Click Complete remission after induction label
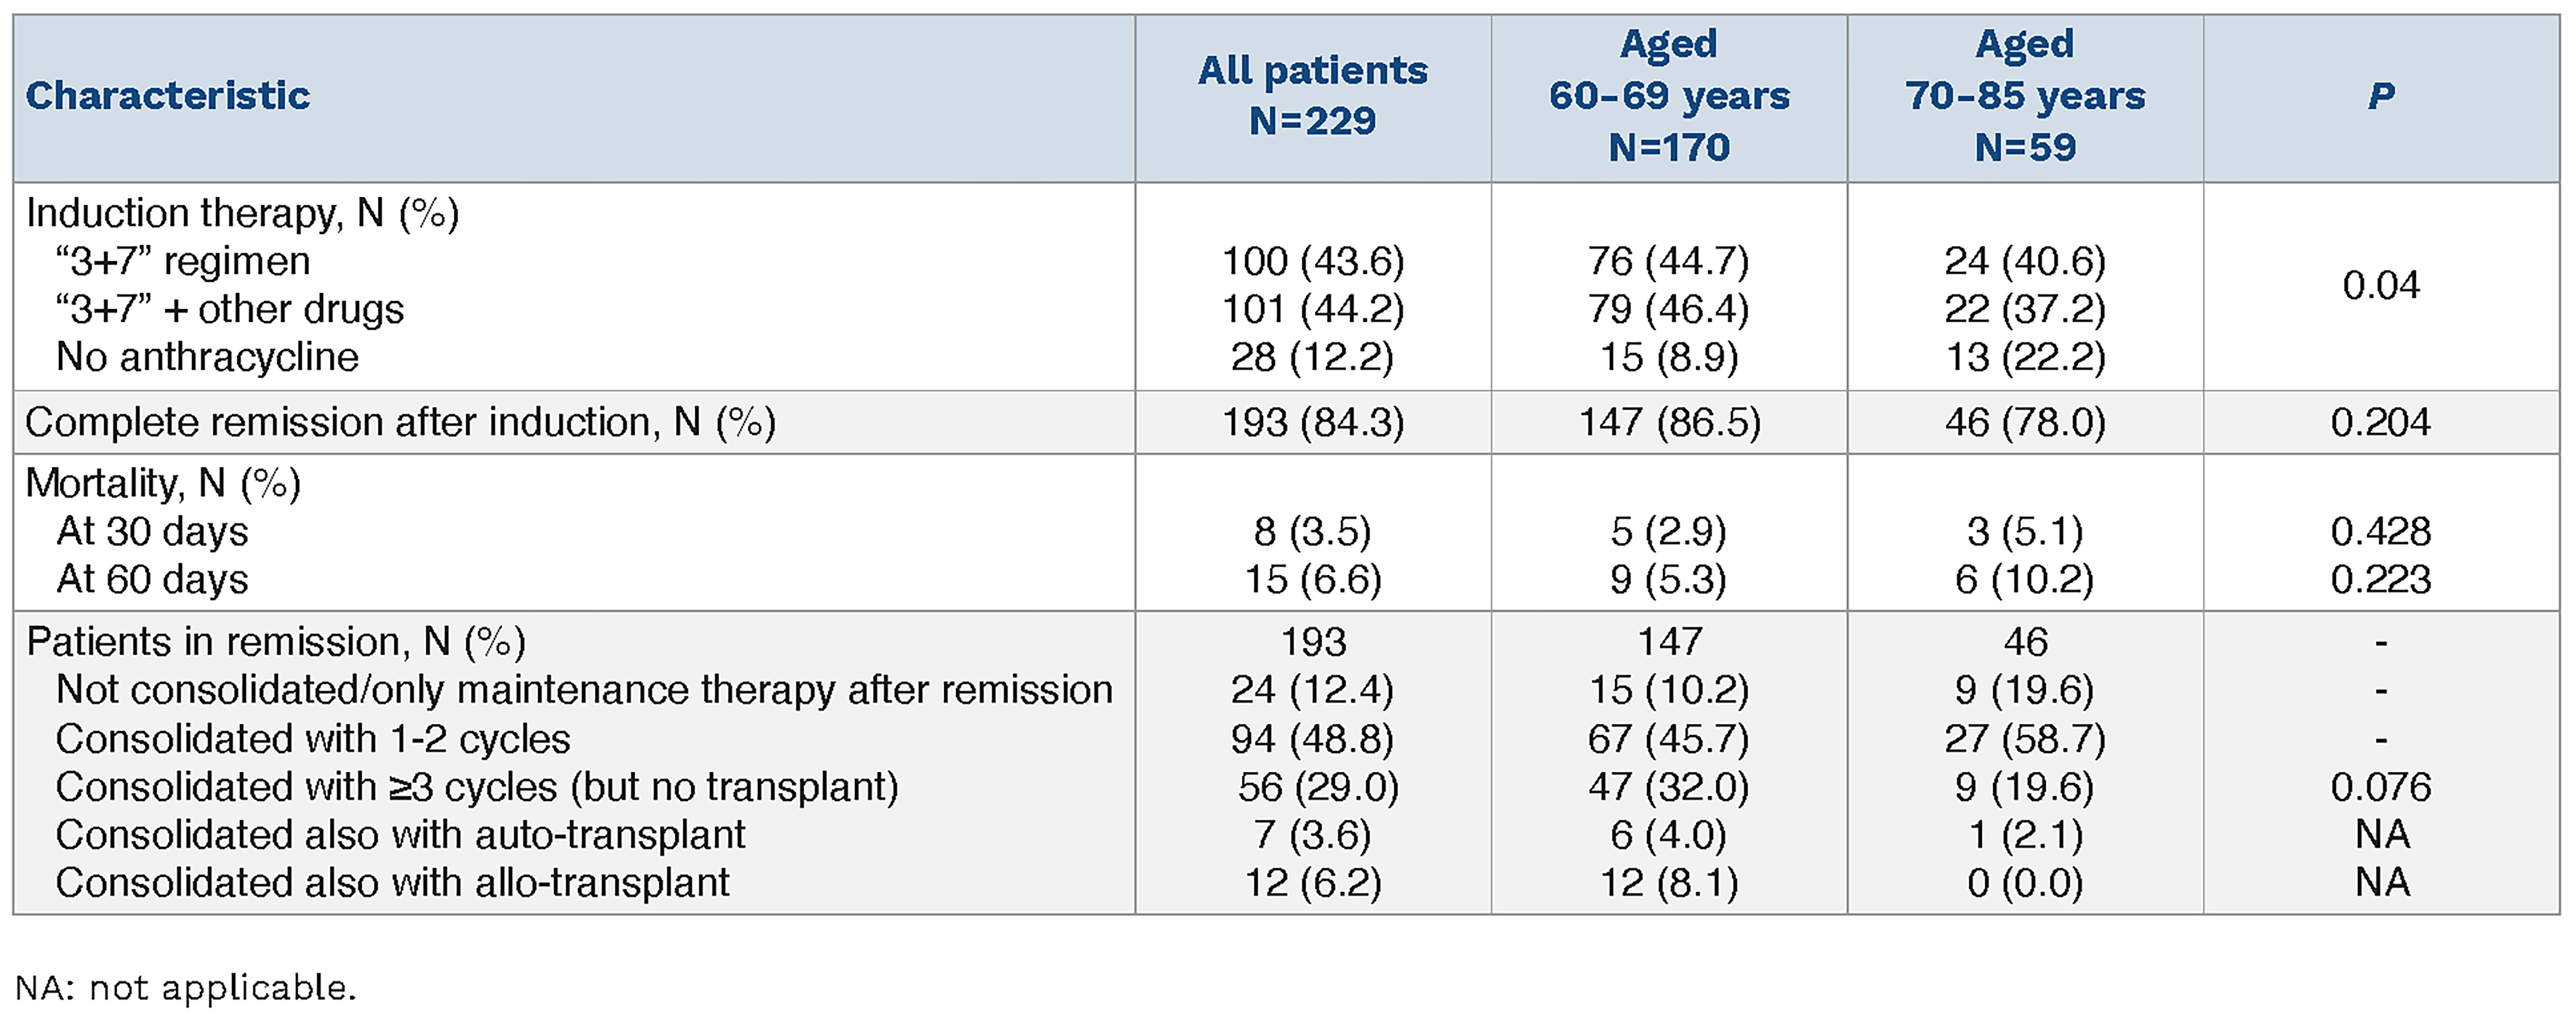The width and height of the screenshot is (2576, 1017). (400, 422)
